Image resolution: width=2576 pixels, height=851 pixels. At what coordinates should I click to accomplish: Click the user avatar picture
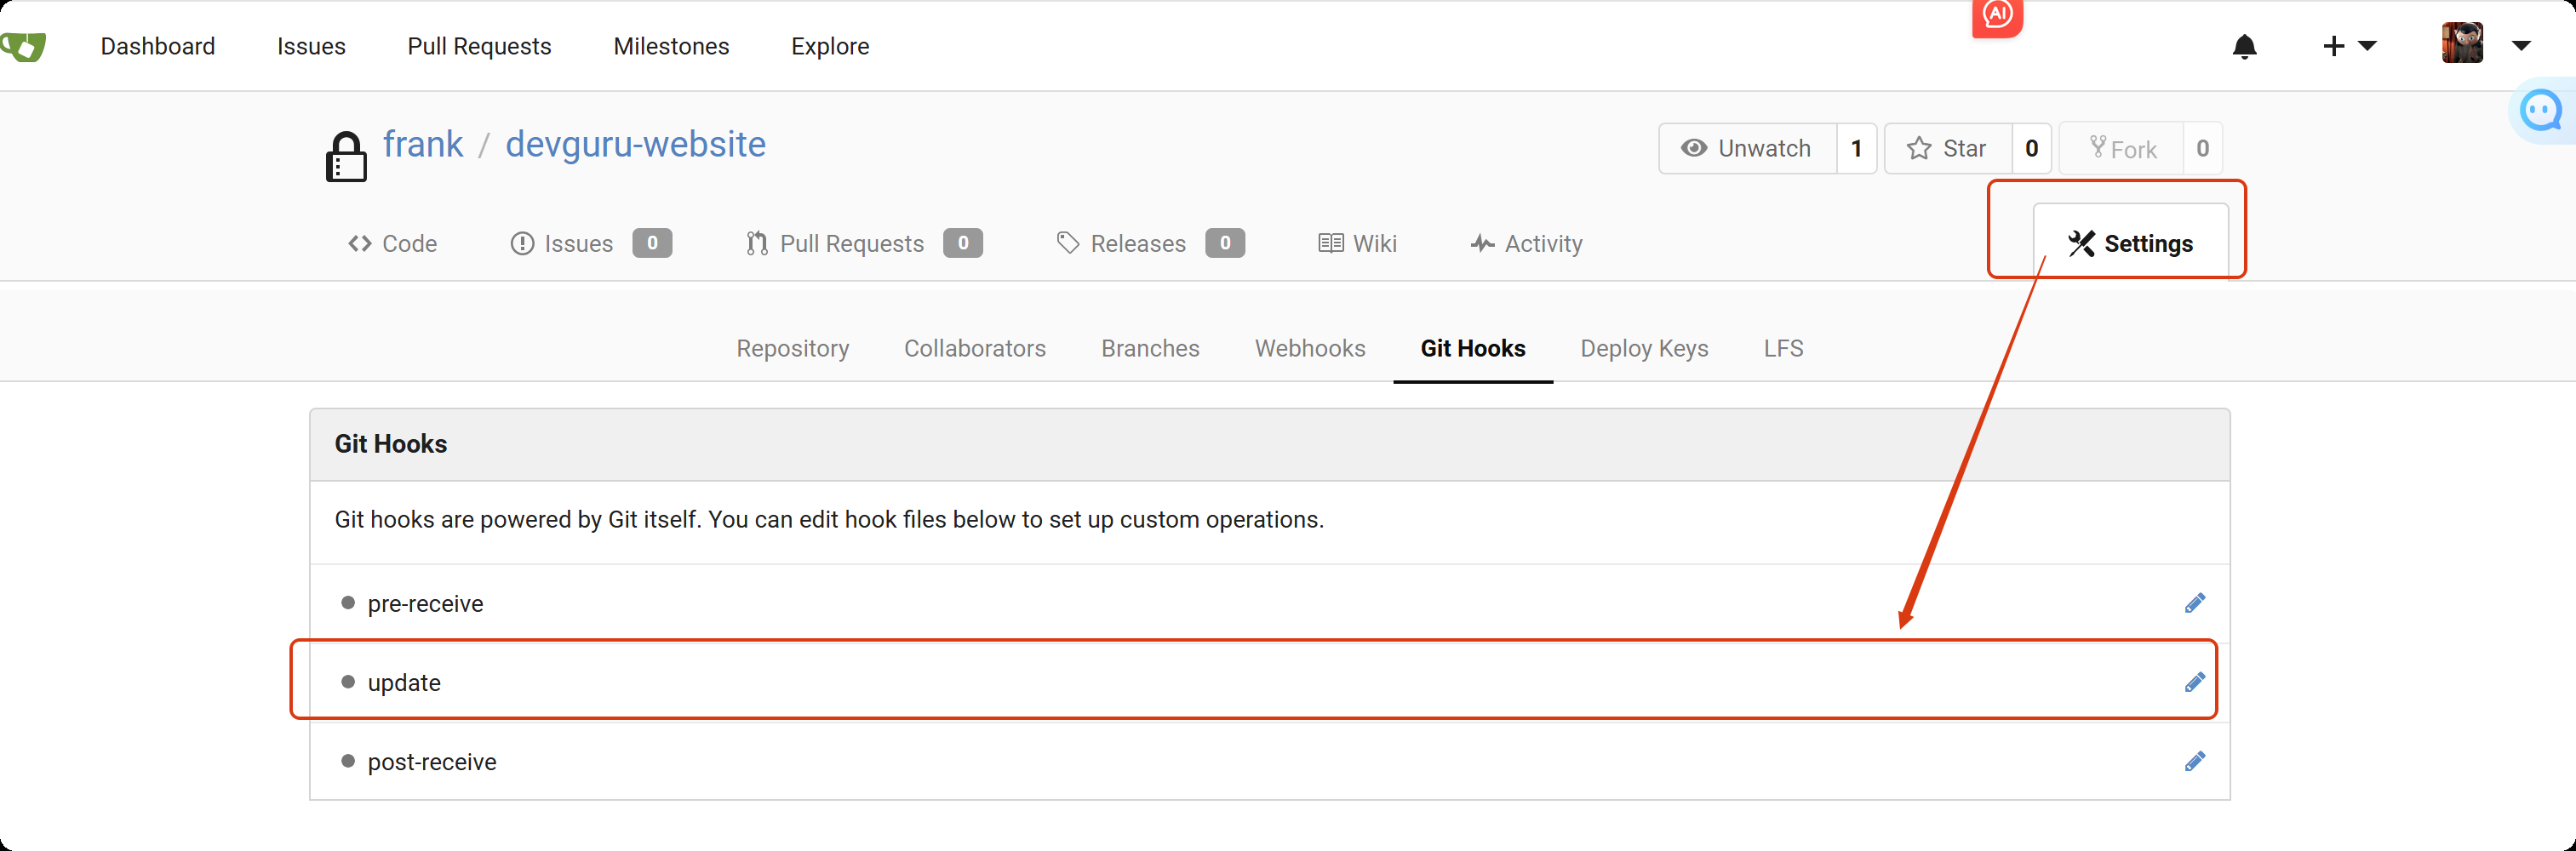pos(2461,45)
